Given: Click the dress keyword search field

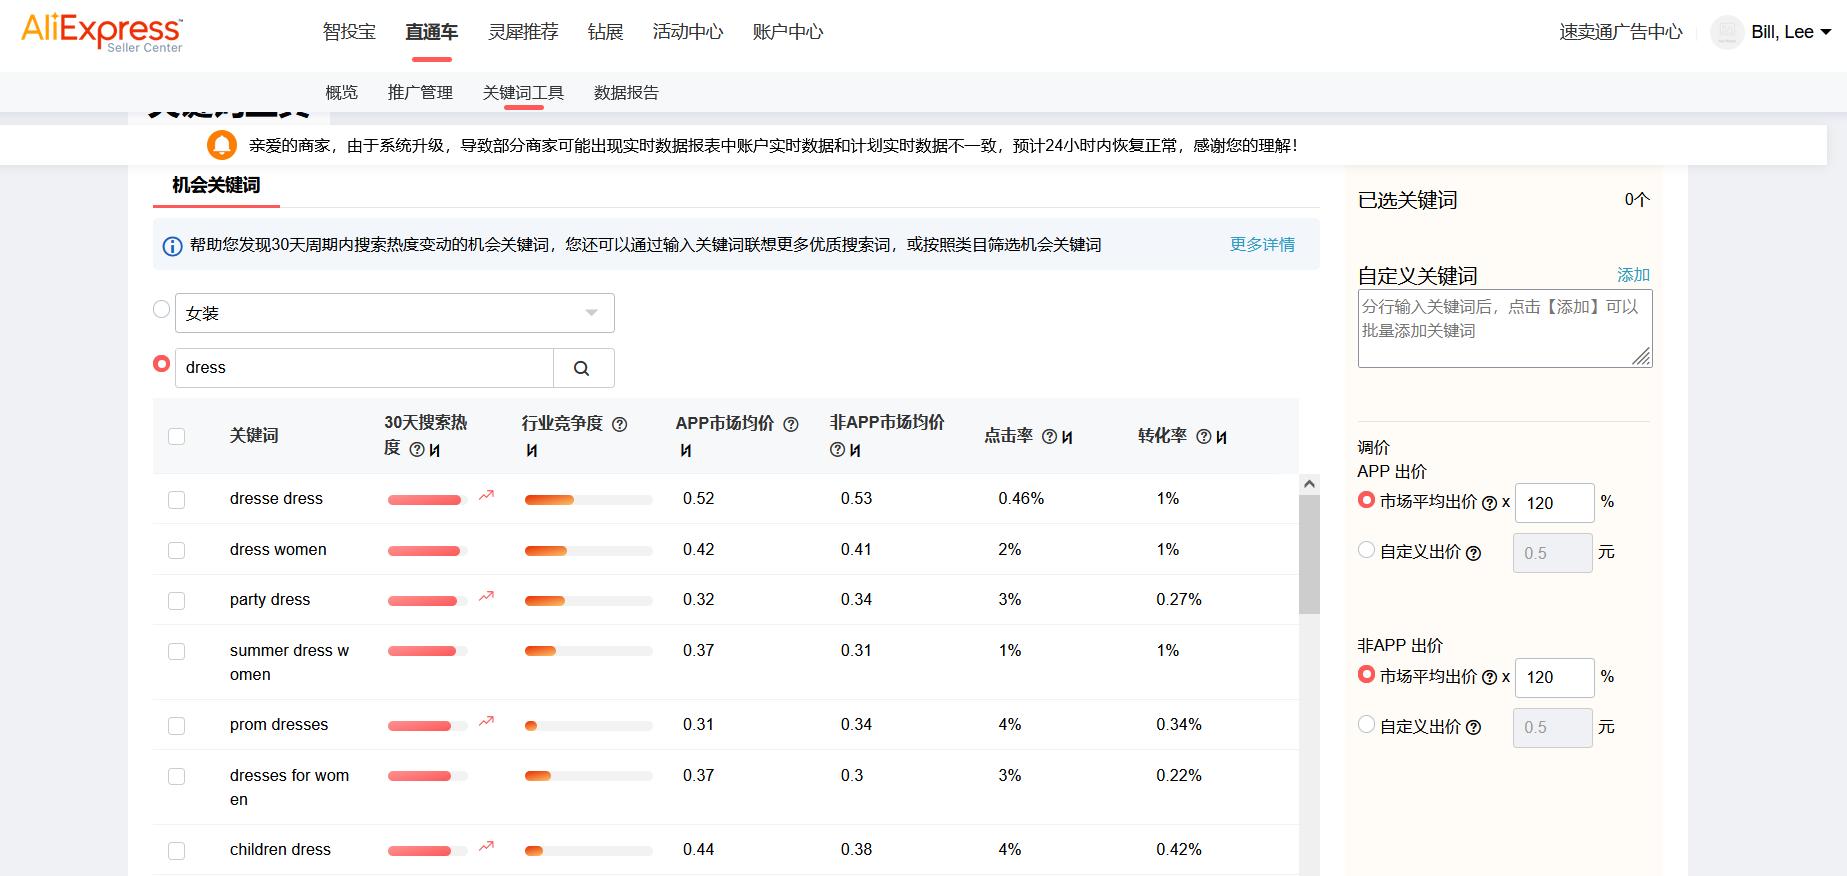Looking at the screenshot, I should click(364, 368).
